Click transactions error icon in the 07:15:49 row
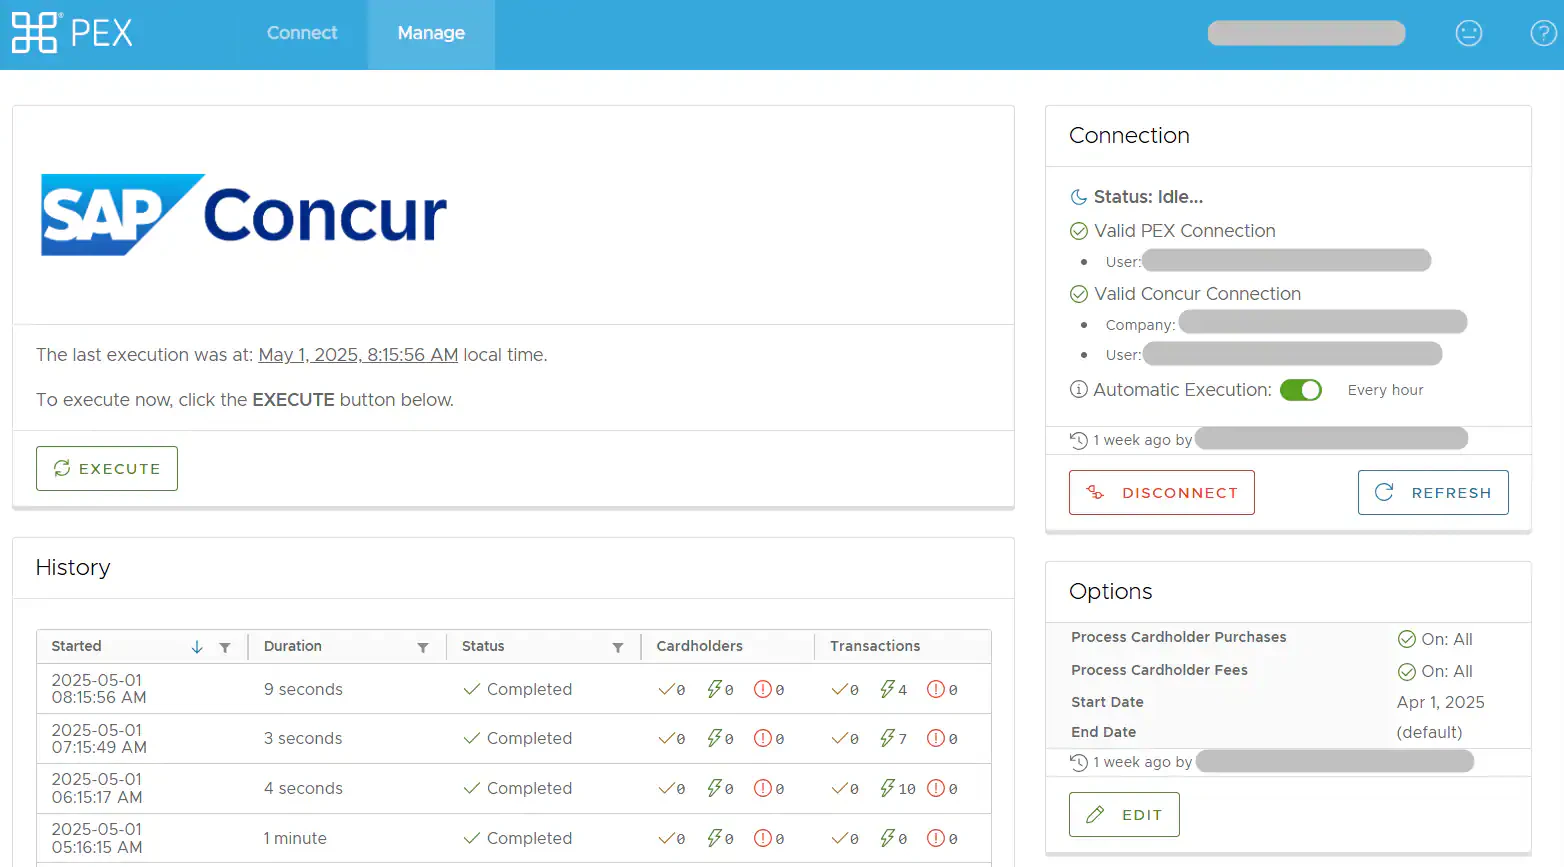 click(936, 738)
